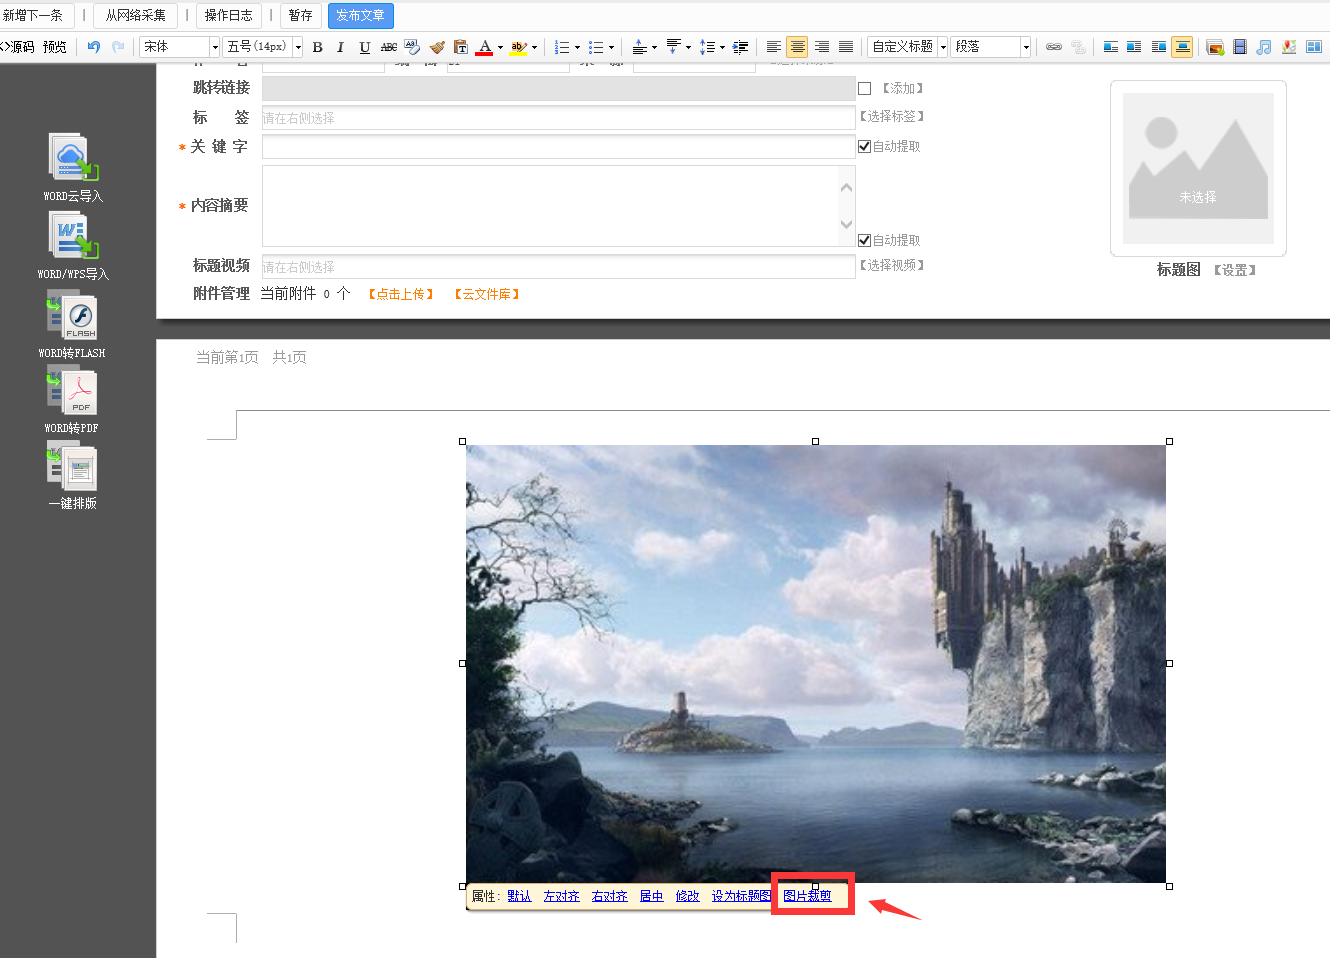Viewport: 1330px width, 958px height.
Task: Insert a map from toolbar
Action: pyautogui.click(x=1289, y=47)
